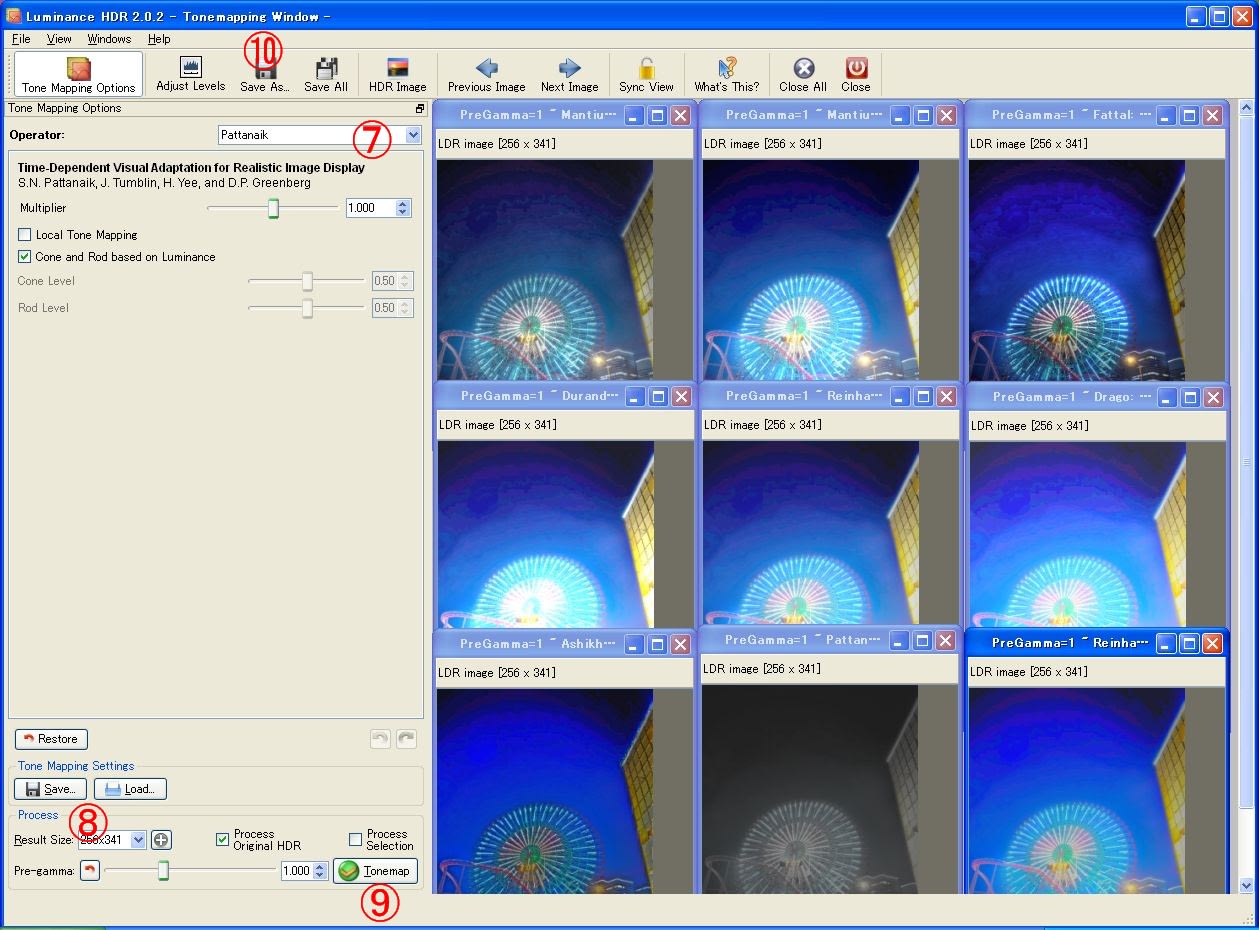Enable Local Tone Mapping checkbox
Image resolution: width=1259 pixels, height=930 pixels.
25,235
